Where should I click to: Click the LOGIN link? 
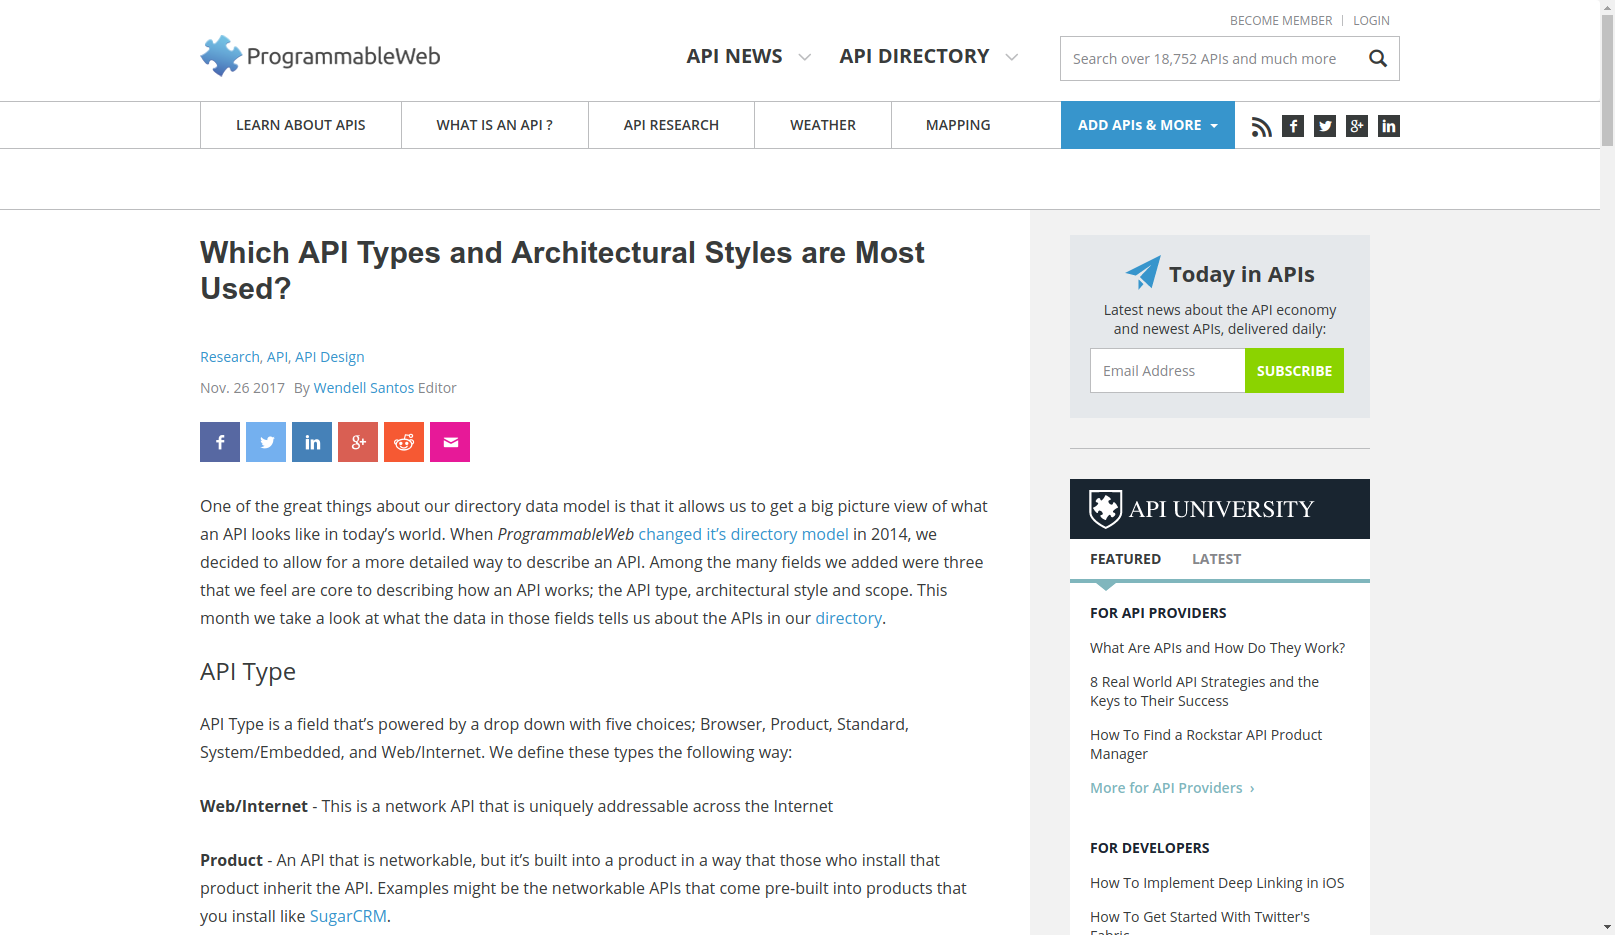pyautogui.click(x=1371, y=20)
